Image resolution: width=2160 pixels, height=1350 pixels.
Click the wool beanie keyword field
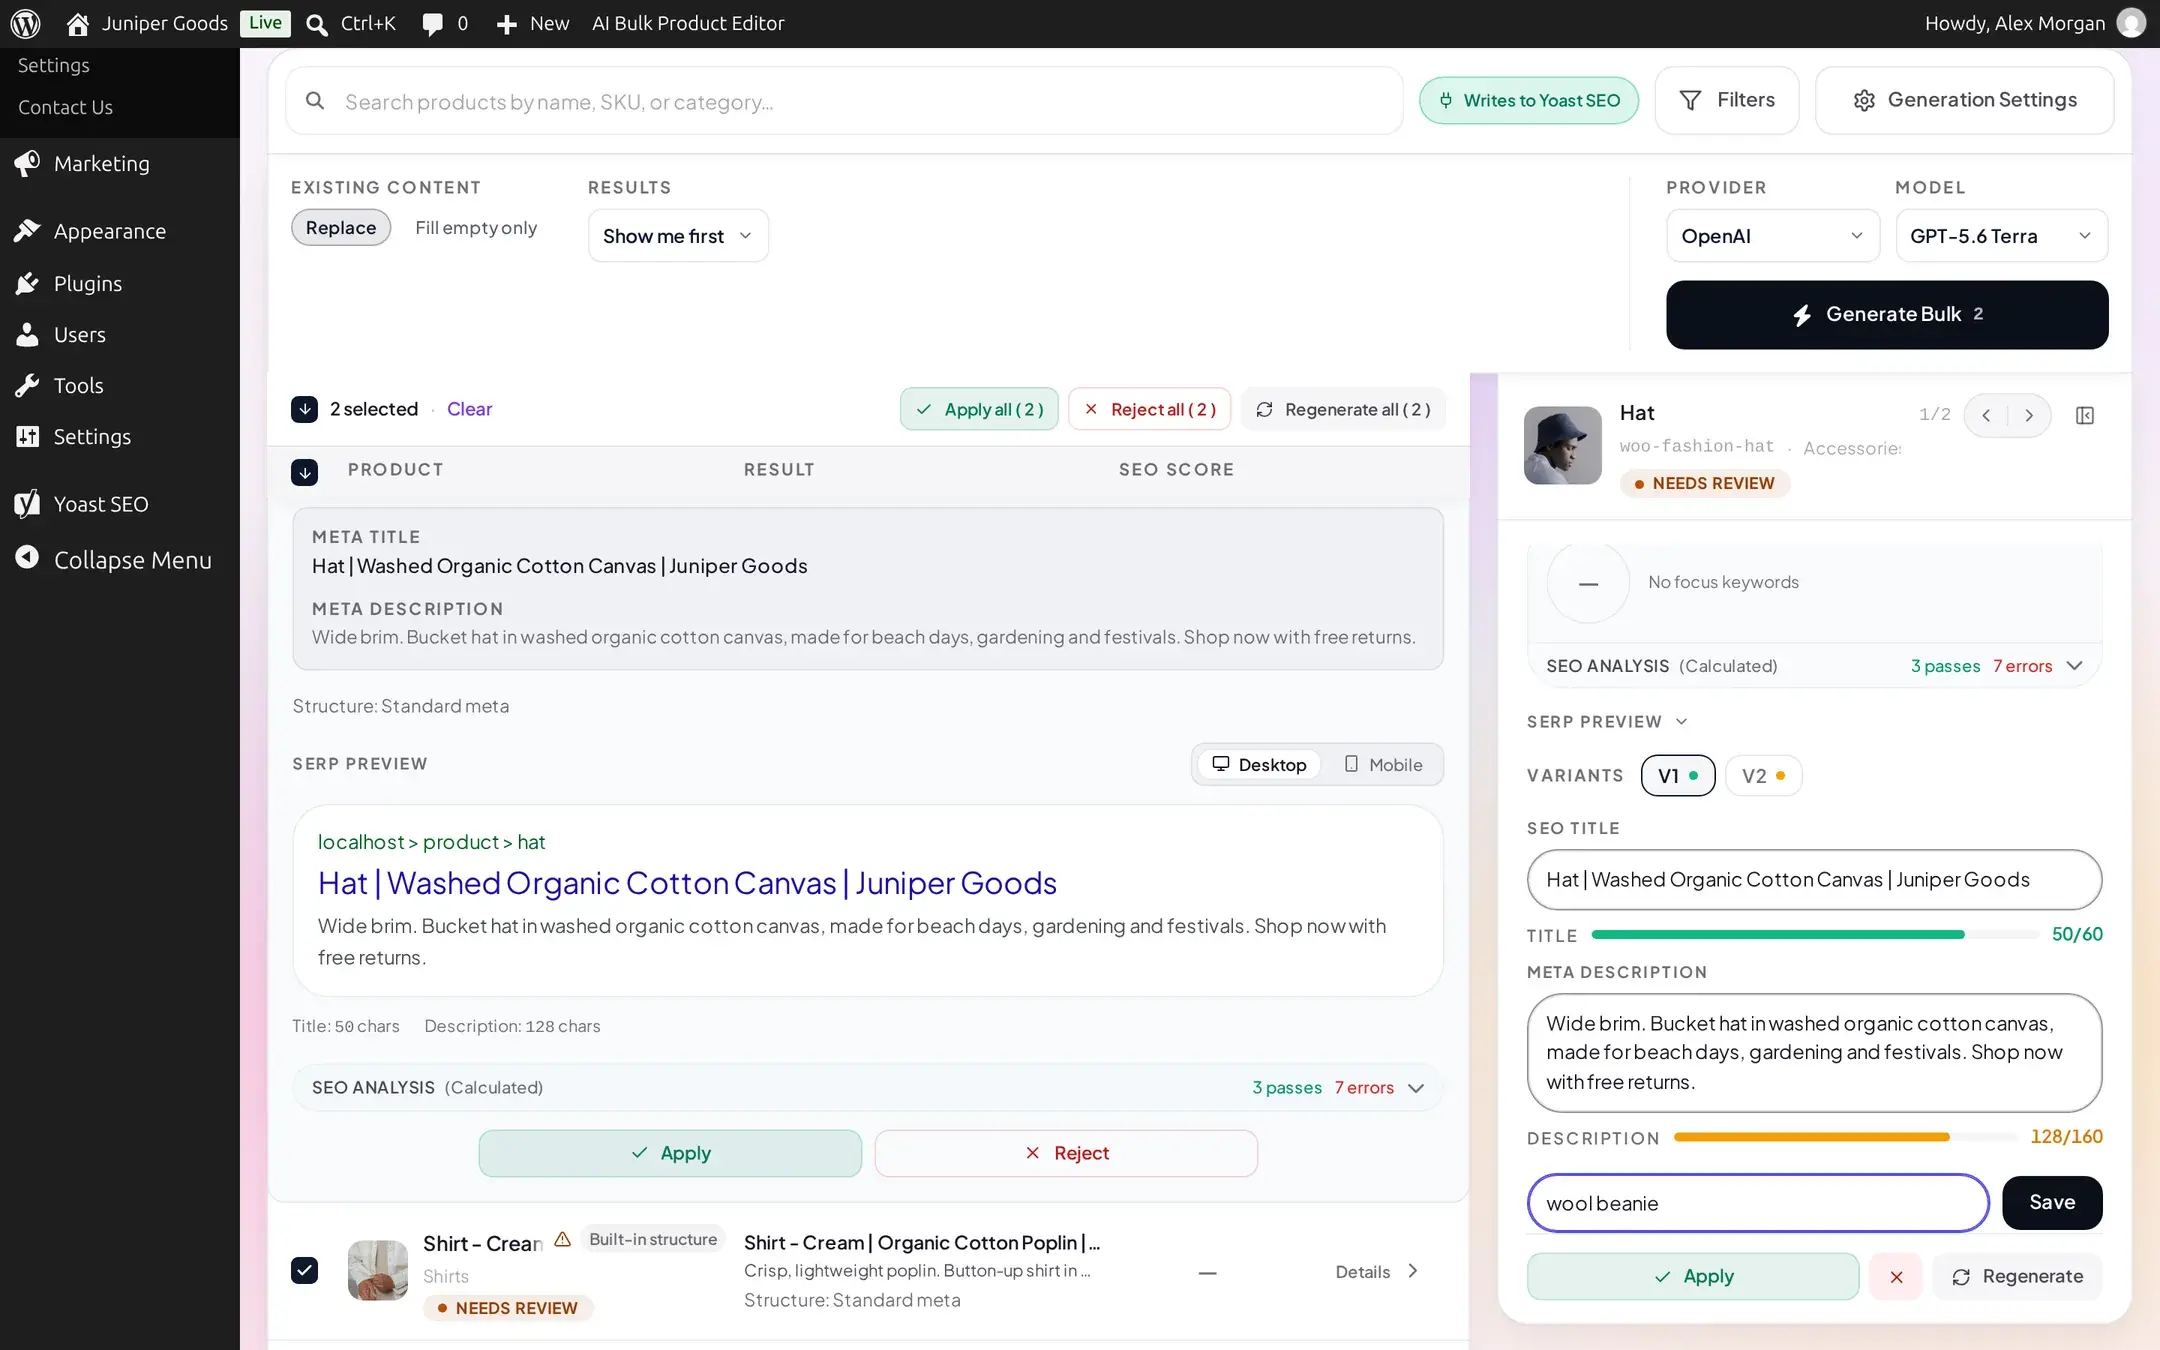point(1758,1203)
